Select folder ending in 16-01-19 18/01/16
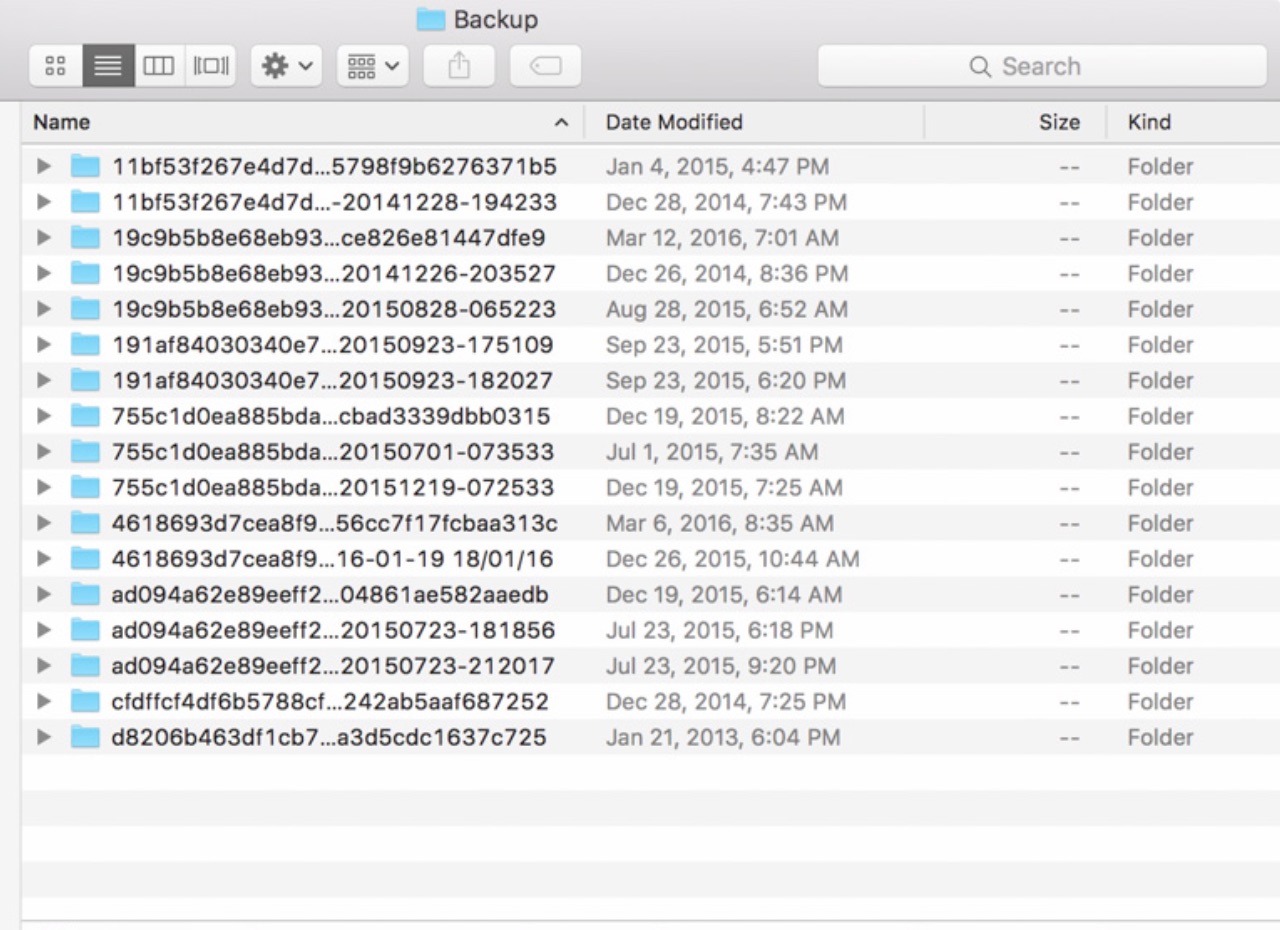Image resolution: width=1280 pixels, height=930 pixels. (332, 559)
